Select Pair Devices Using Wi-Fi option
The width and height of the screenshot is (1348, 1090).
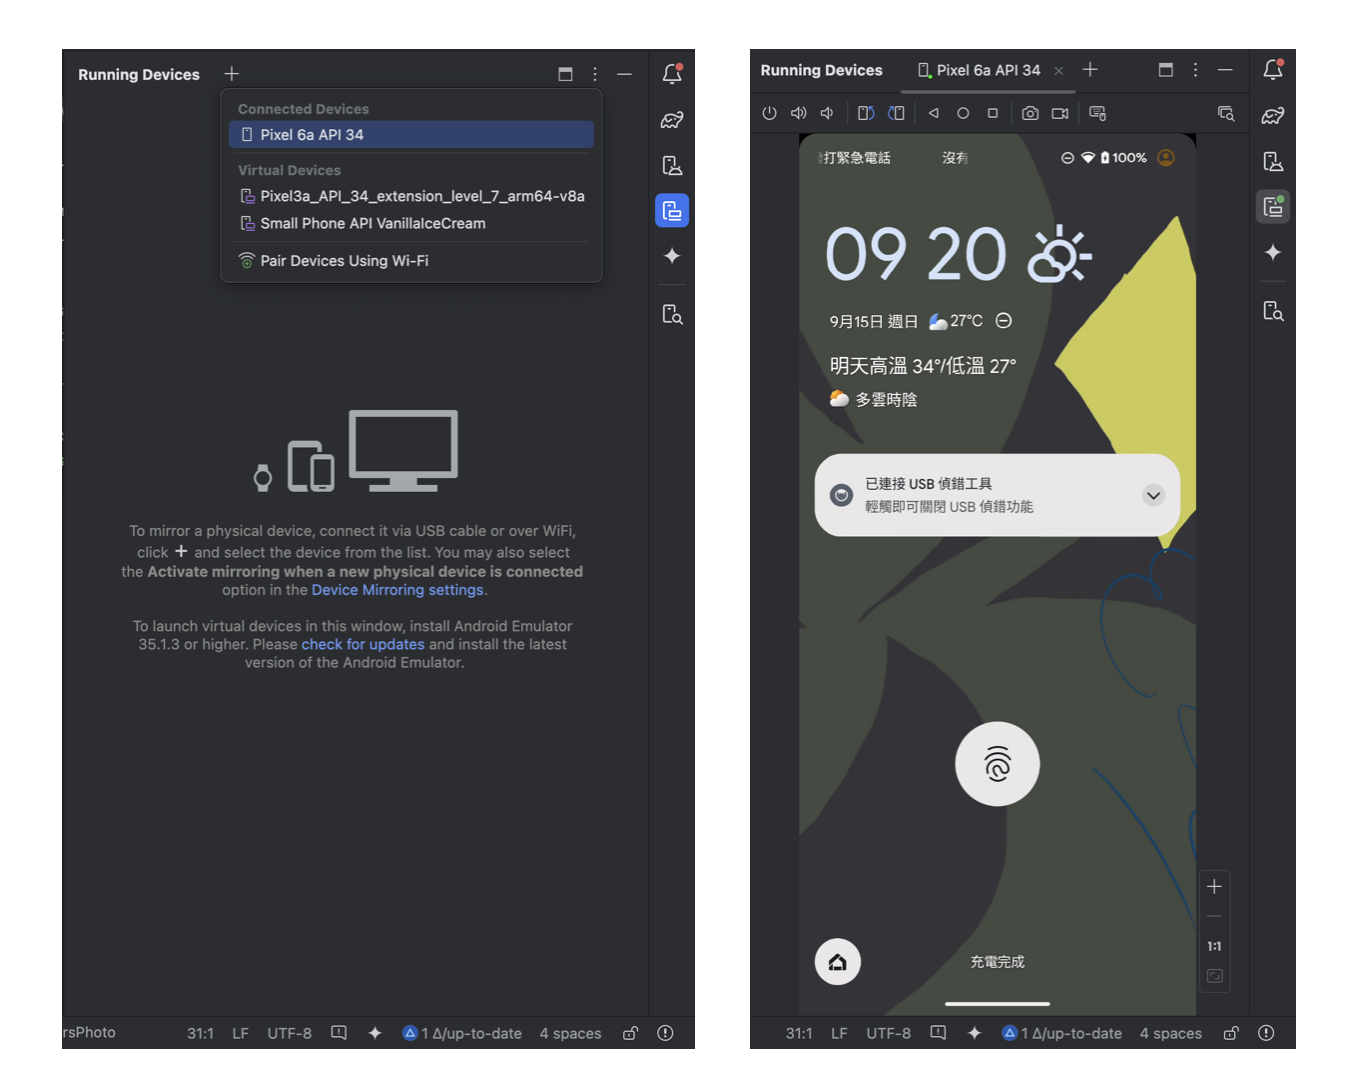344,260
